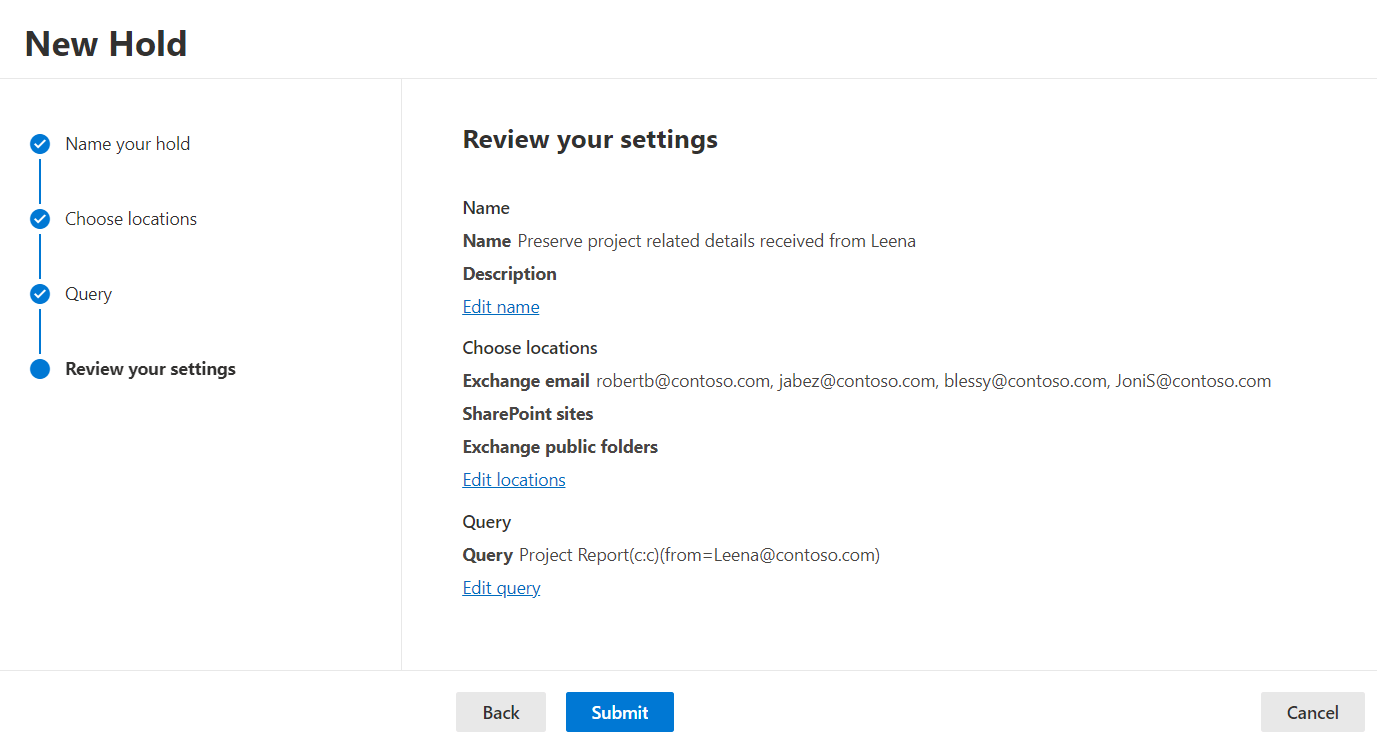This screenshot has width=1377, height=739.
Task: Cancel creating the new hold
Action: (x=1312, y=711)
